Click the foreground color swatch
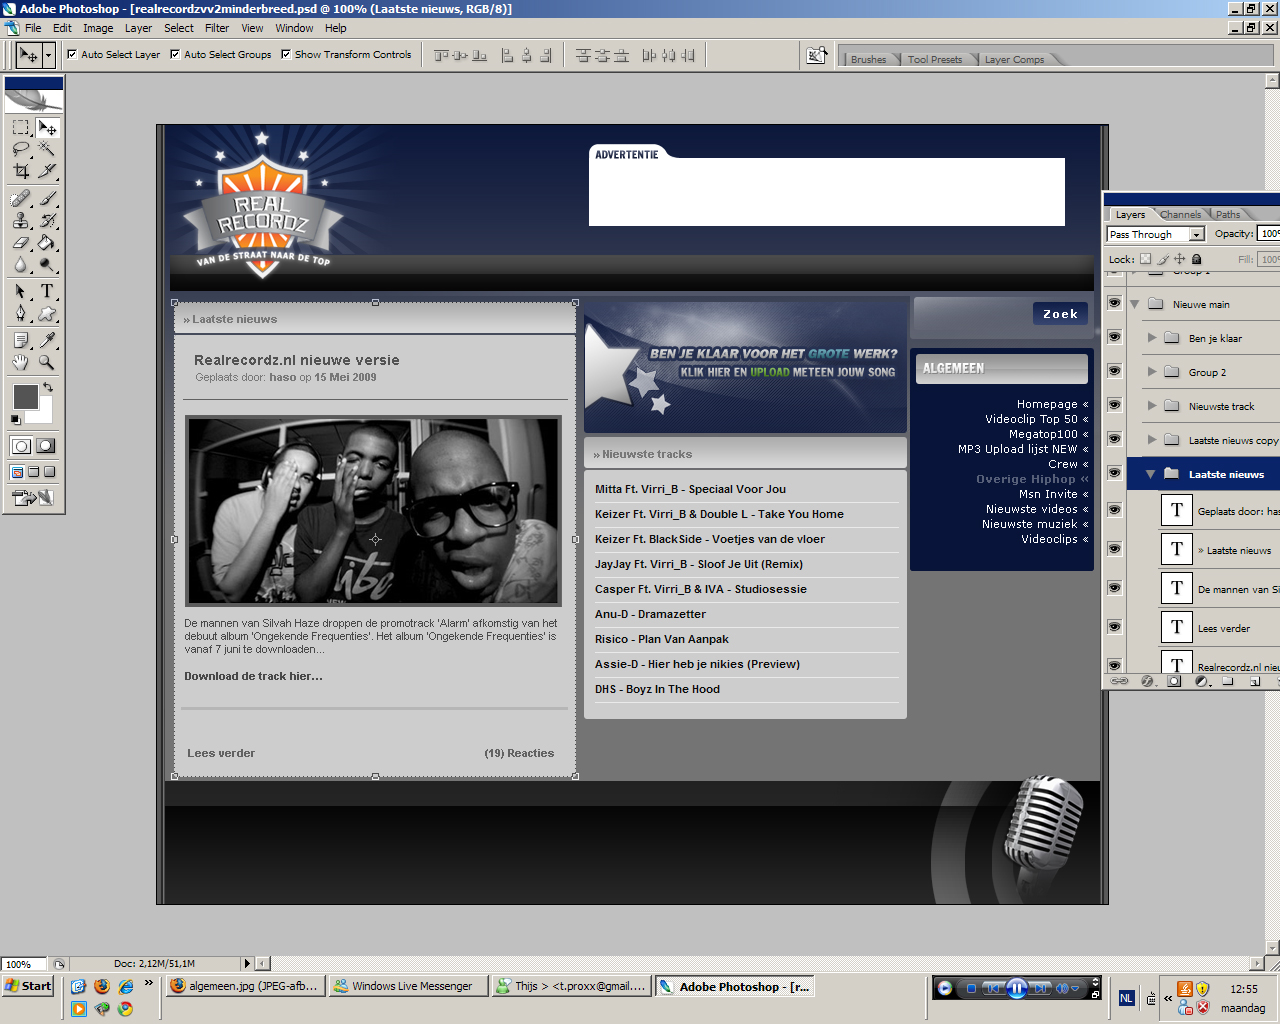1280x1024 pixels. coord(25,396)
